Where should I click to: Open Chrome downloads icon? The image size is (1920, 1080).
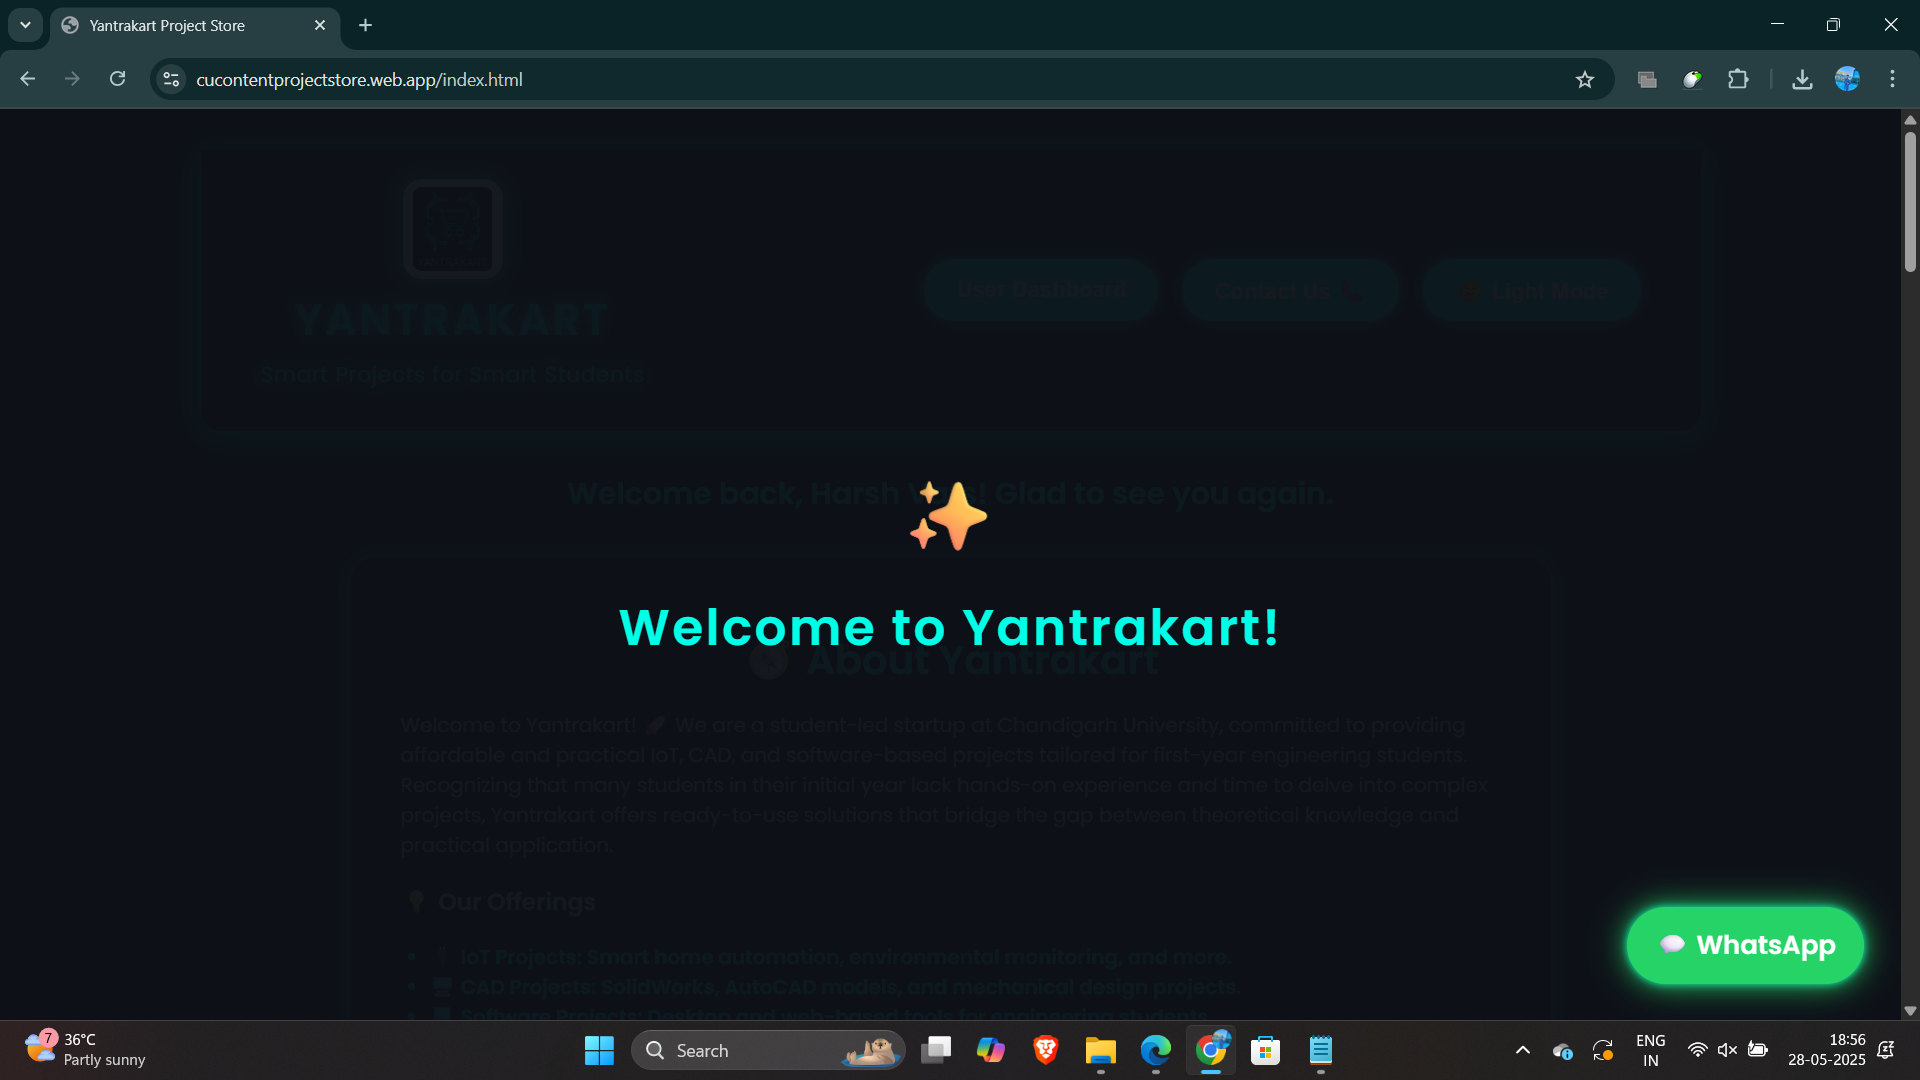coord(1802,79)
